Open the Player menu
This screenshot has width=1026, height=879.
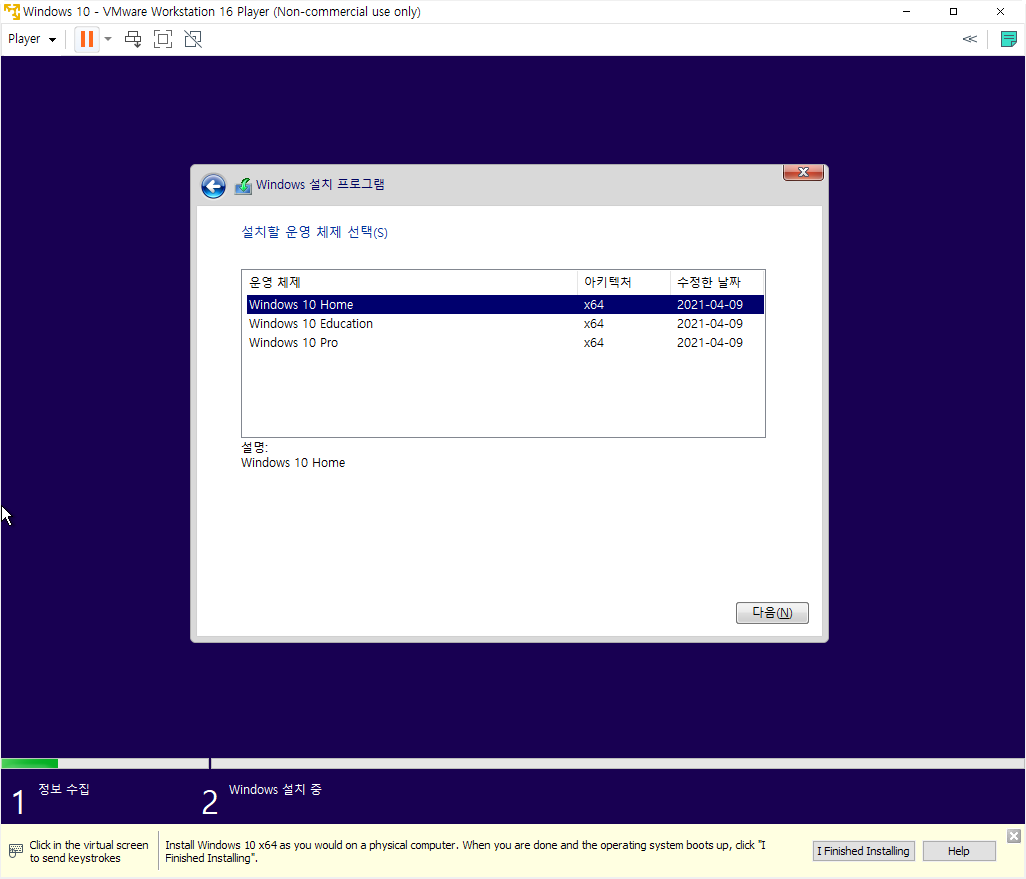[31, 39]
